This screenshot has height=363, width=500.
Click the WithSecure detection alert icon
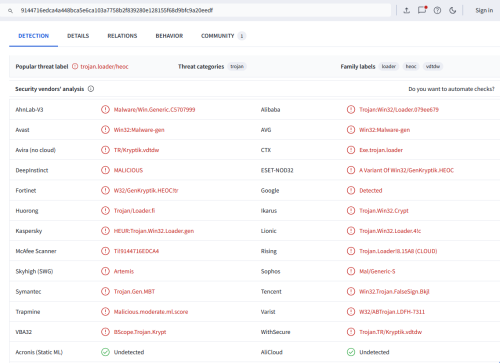tap(351, 332)
